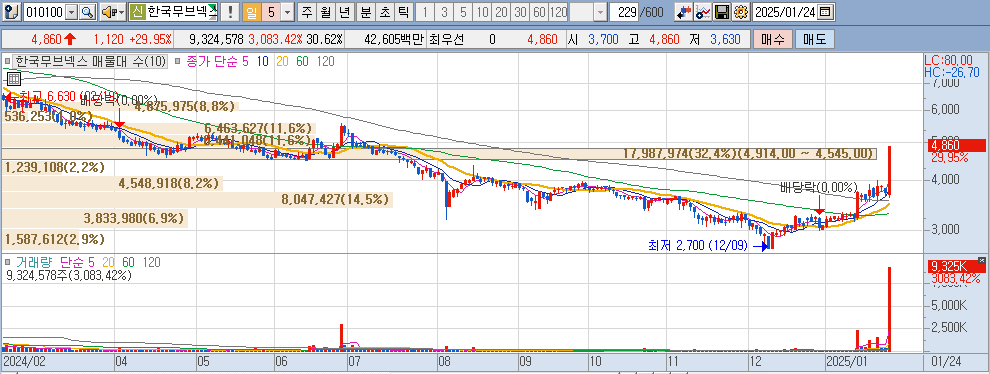
Task: Select monthly 월 chart period
Action: coord(325,11)
